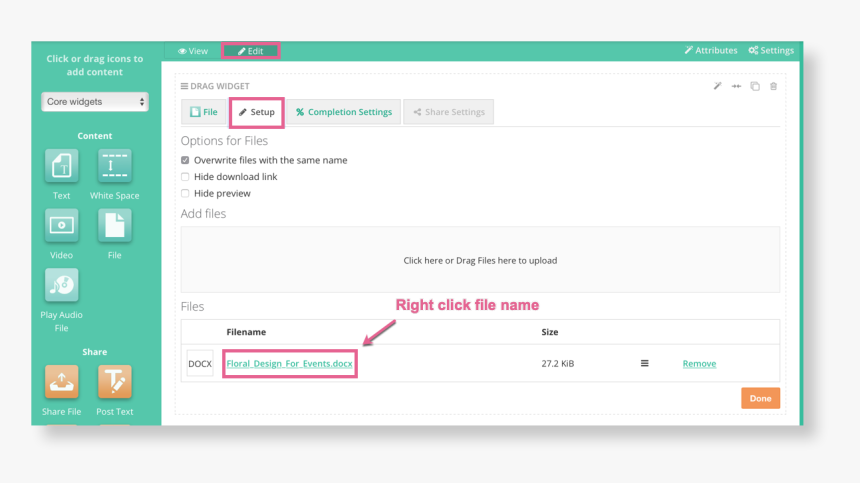
Task: Select the White Space widget icon
Action: [x=114, y=166]
